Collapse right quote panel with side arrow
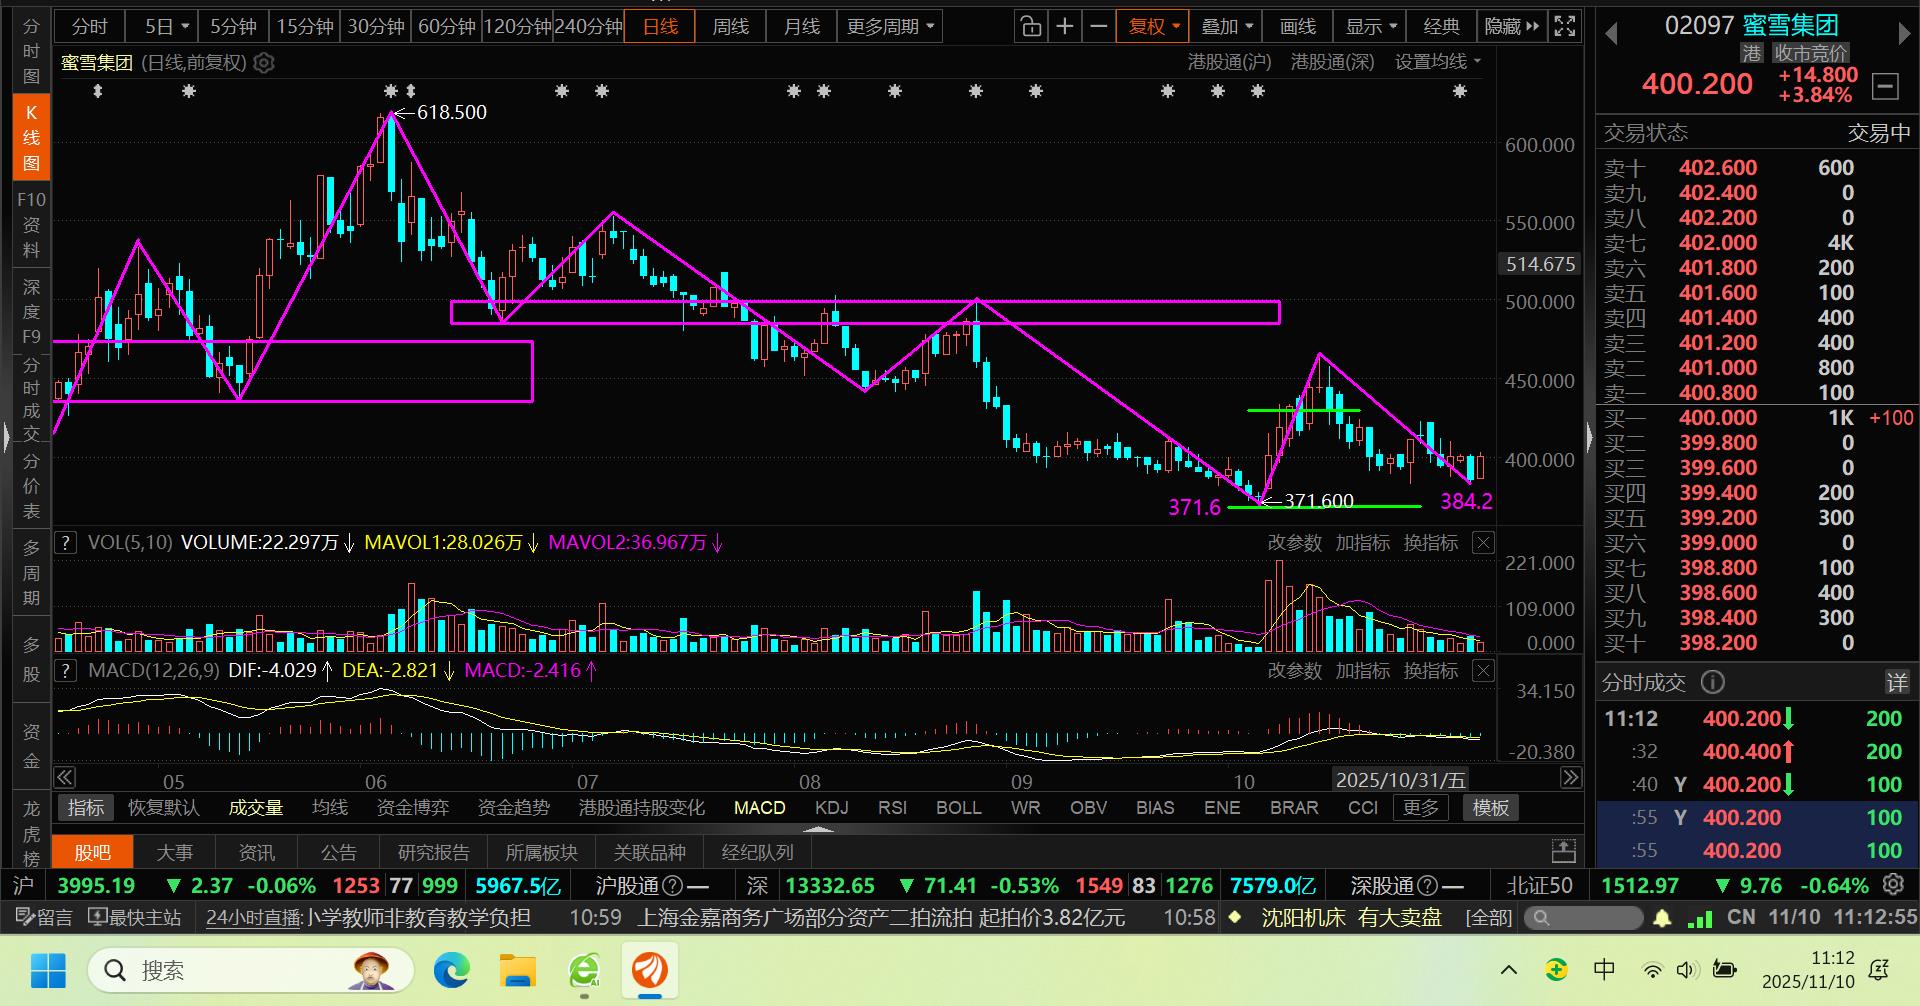The image size is (1920, 1006). point(1590,437)
